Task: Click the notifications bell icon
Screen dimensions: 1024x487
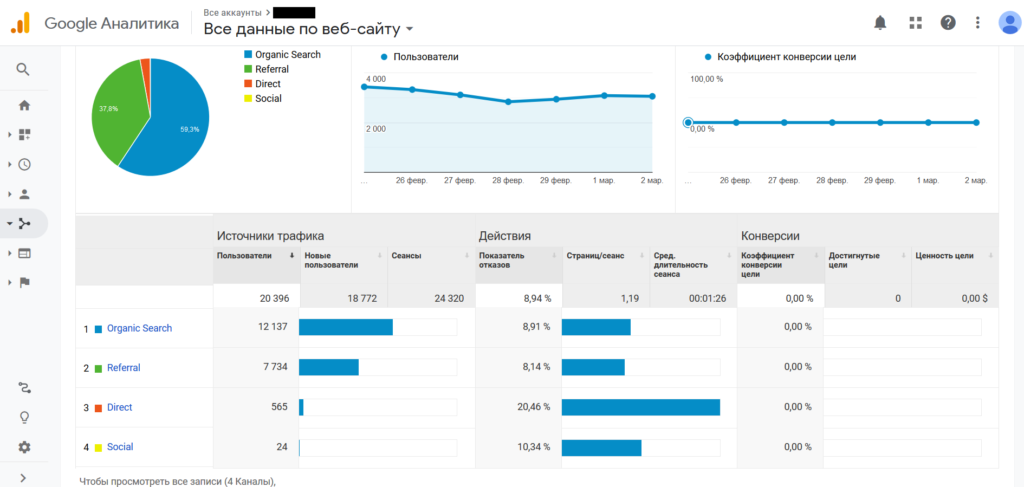Action: pyautogui.click(x=880, y=22)
